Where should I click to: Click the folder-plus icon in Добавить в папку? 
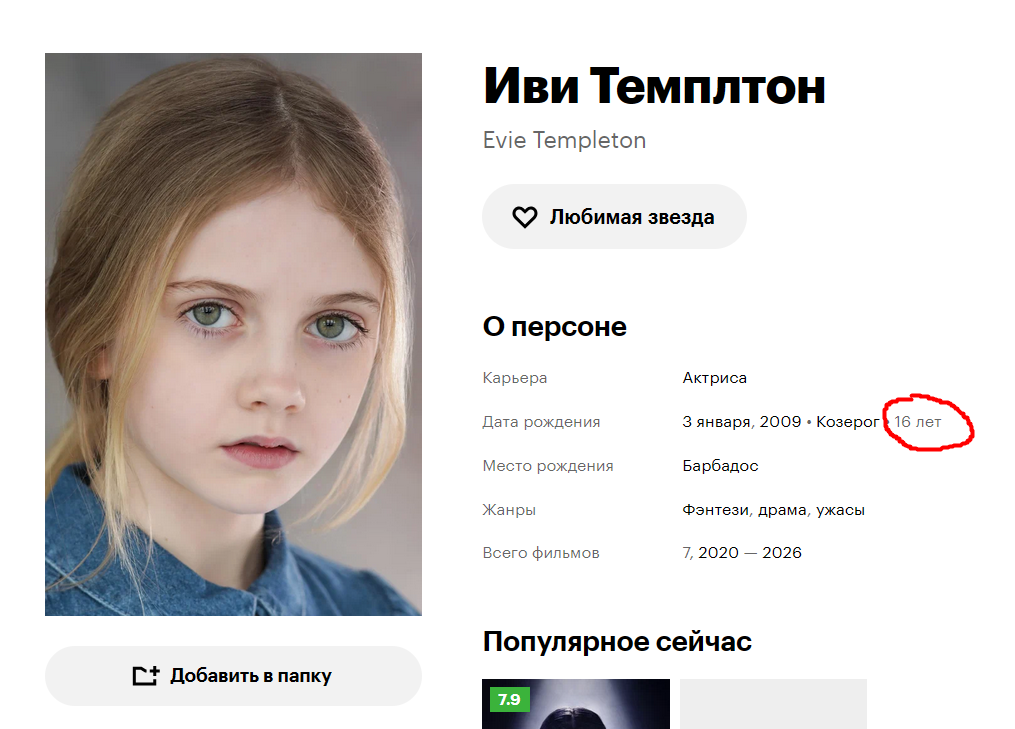146,675
